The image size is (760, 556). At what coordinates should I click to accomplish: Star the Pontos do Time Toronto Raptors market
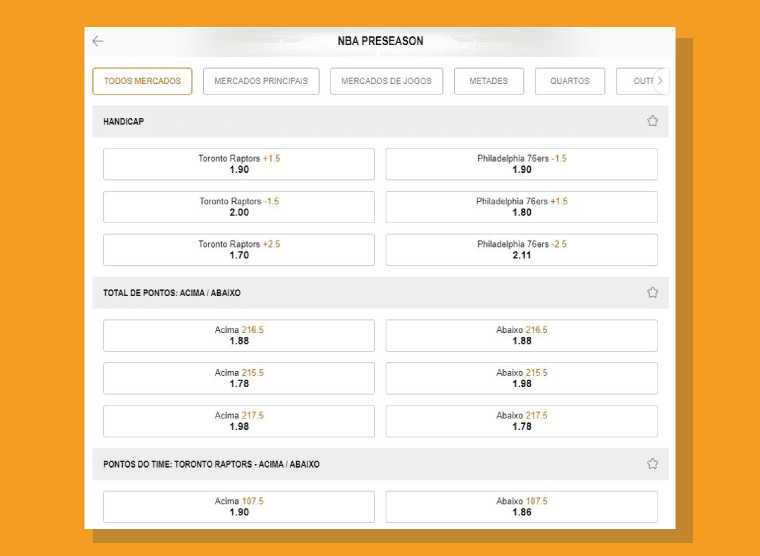tap(652, 464)
